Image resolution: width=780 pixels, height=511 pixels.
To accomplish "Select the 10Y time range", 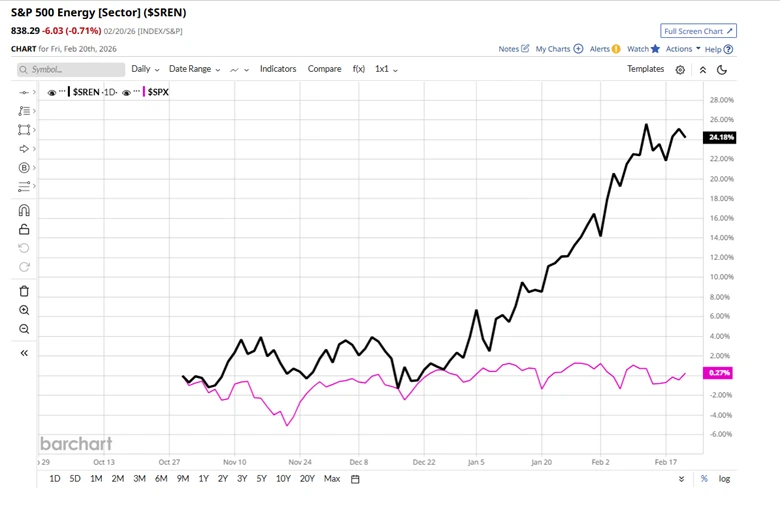I will click(283, 479).
